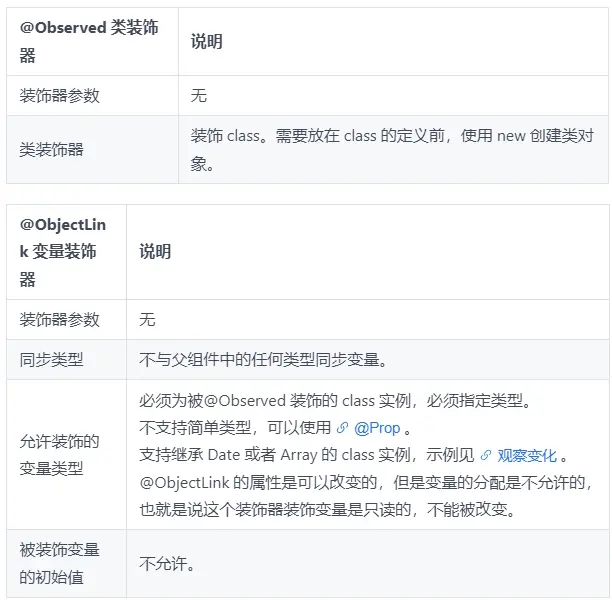Open the 观察变化 link
The image size is (612, 600).
pos(527,456)
